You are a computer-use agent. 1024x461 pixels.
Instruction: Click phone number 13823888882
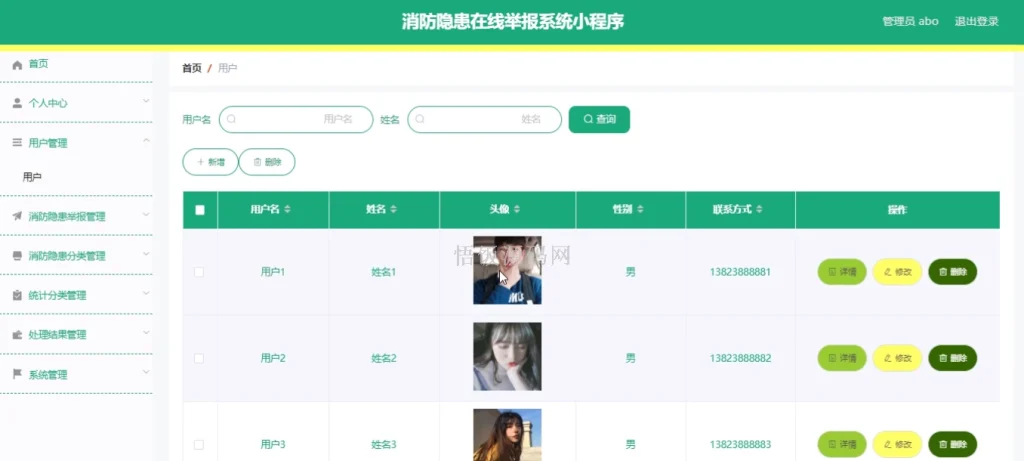pos(740,358)
